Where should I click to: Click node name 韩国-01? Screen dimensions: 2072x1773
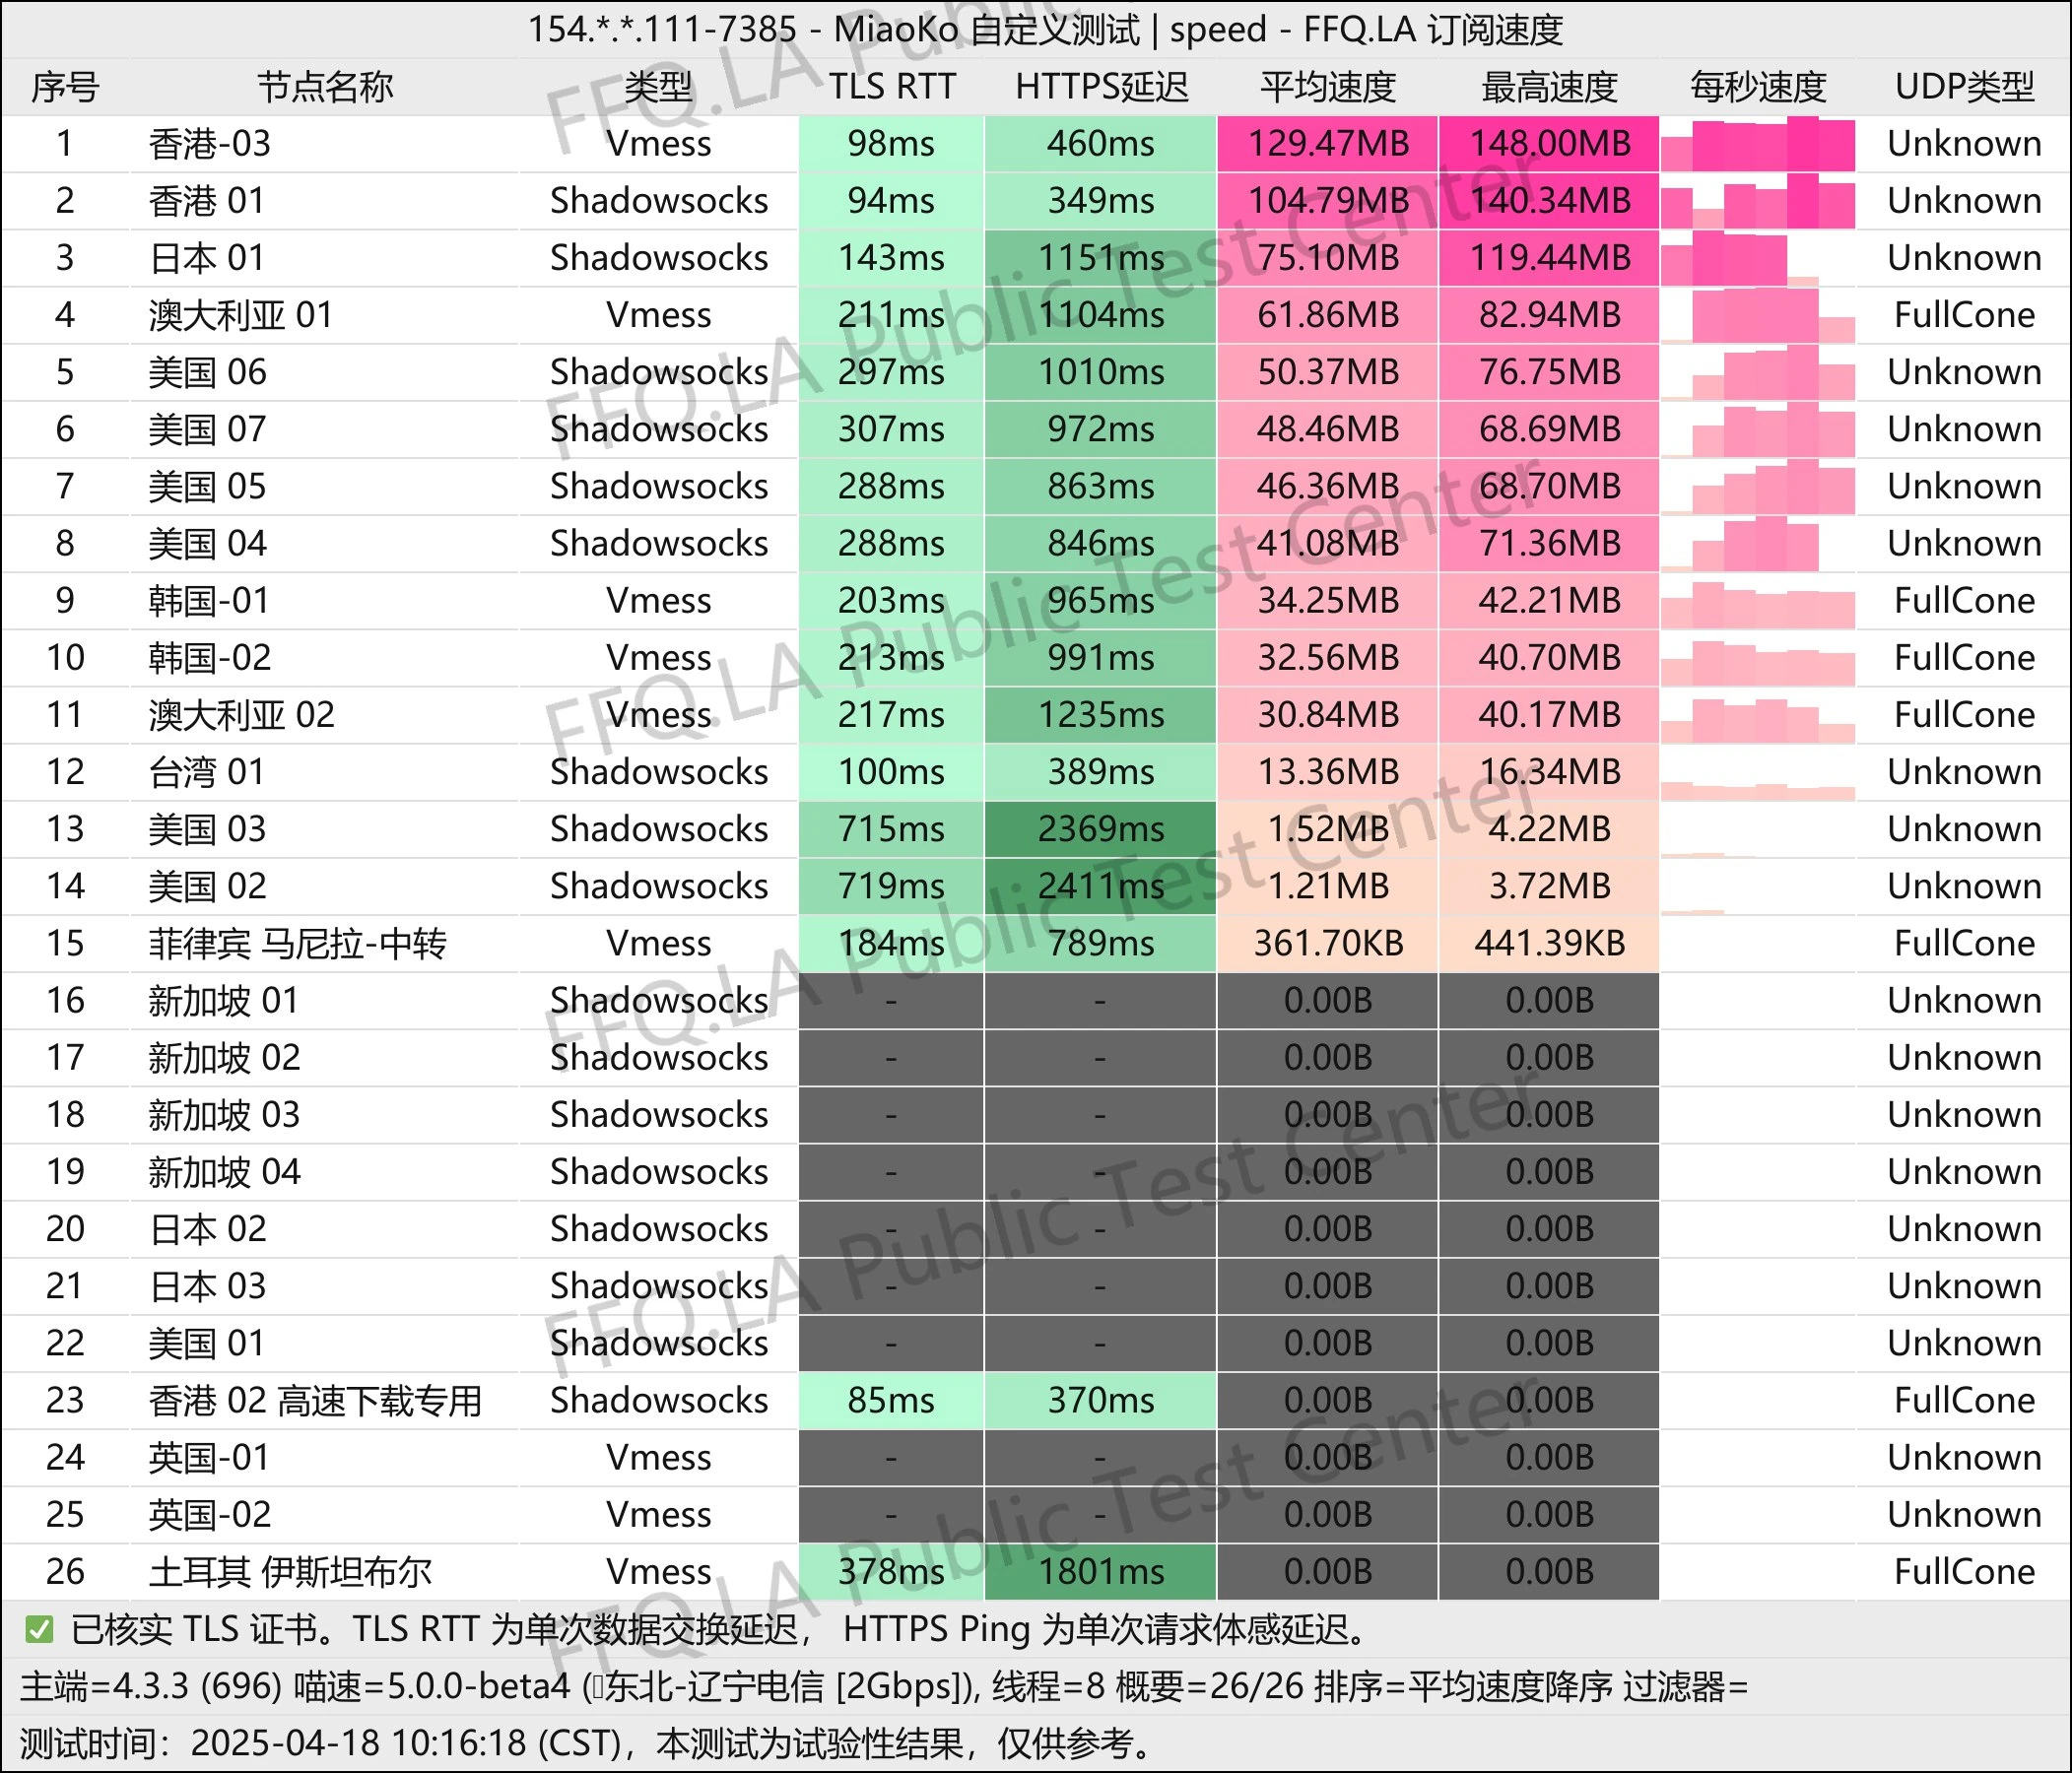click(210, 600)
